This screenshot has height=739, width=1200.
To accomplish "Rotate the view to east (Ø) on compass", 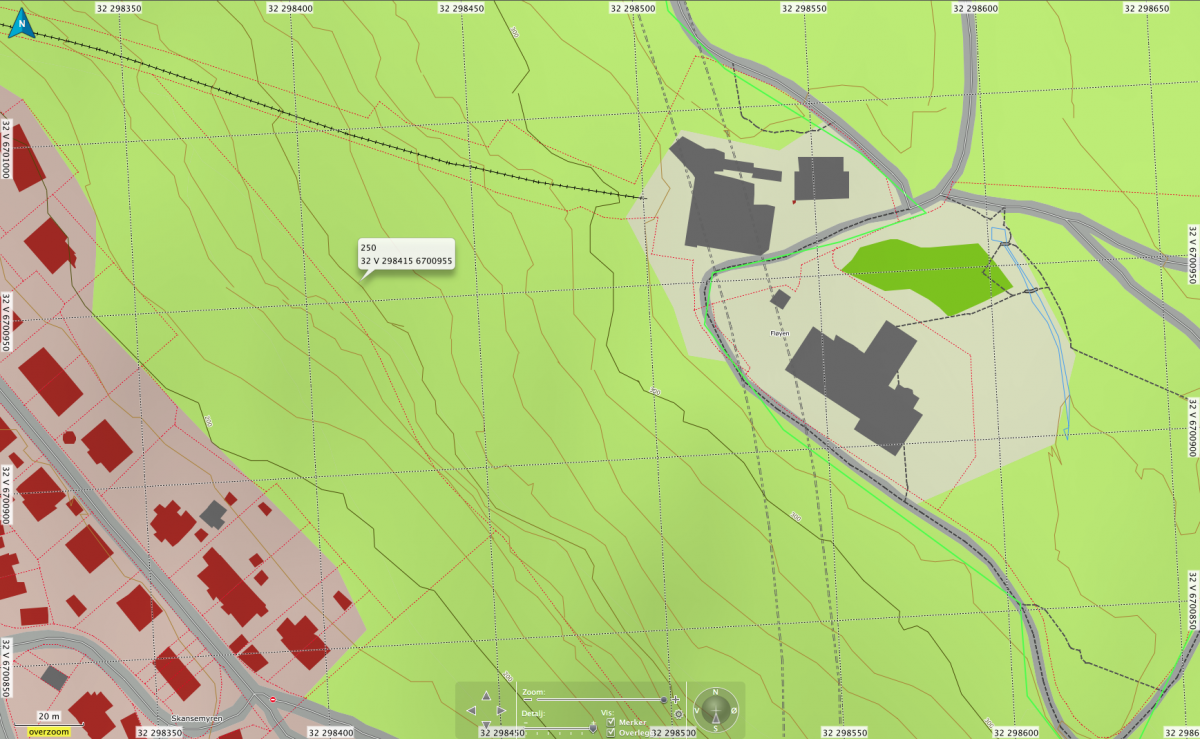I will (734, 710).
